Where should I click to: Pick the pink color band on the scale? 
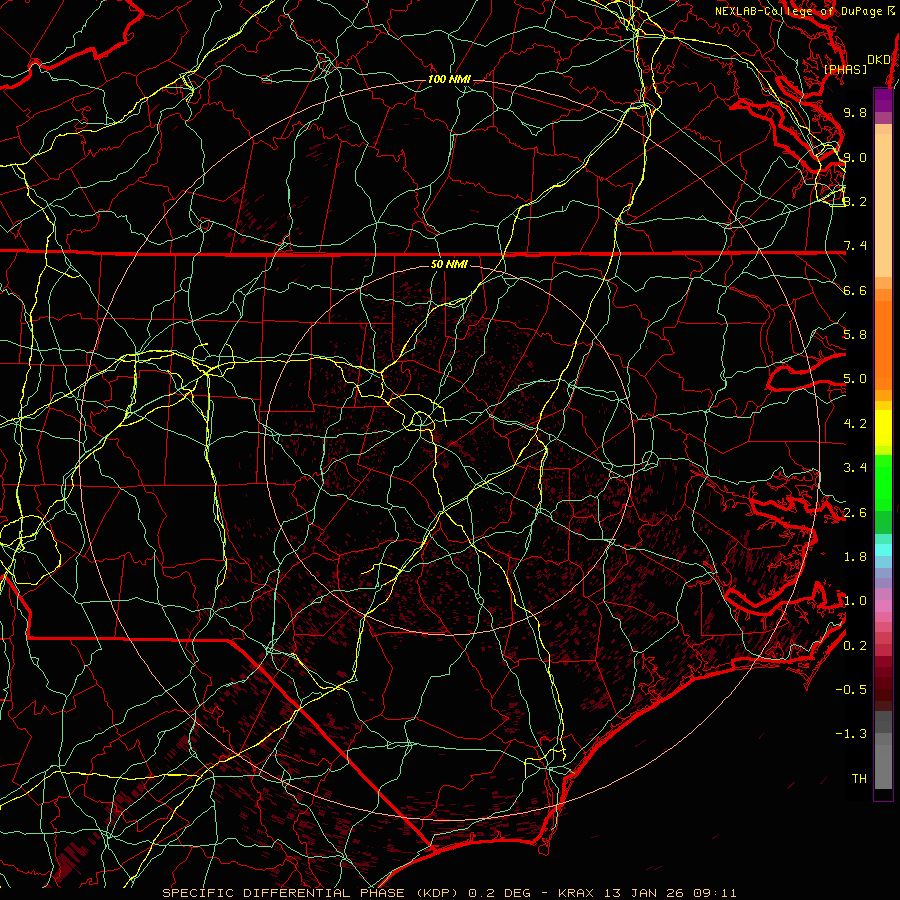pyautogui.click(x=883, y=606)
